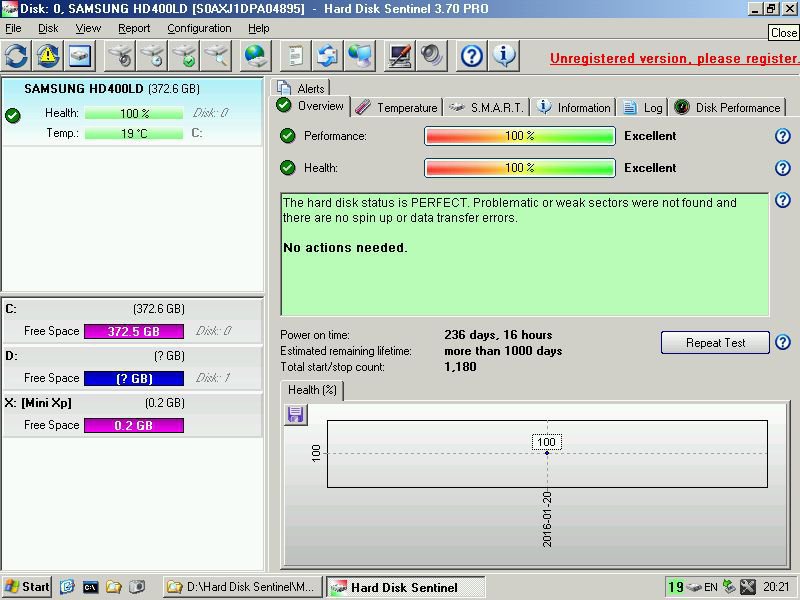Image resolution: width=800 pixels, height=600 pixels.
Task: Click D: free space (? GB) bar
Action: [x=134, y=379]
